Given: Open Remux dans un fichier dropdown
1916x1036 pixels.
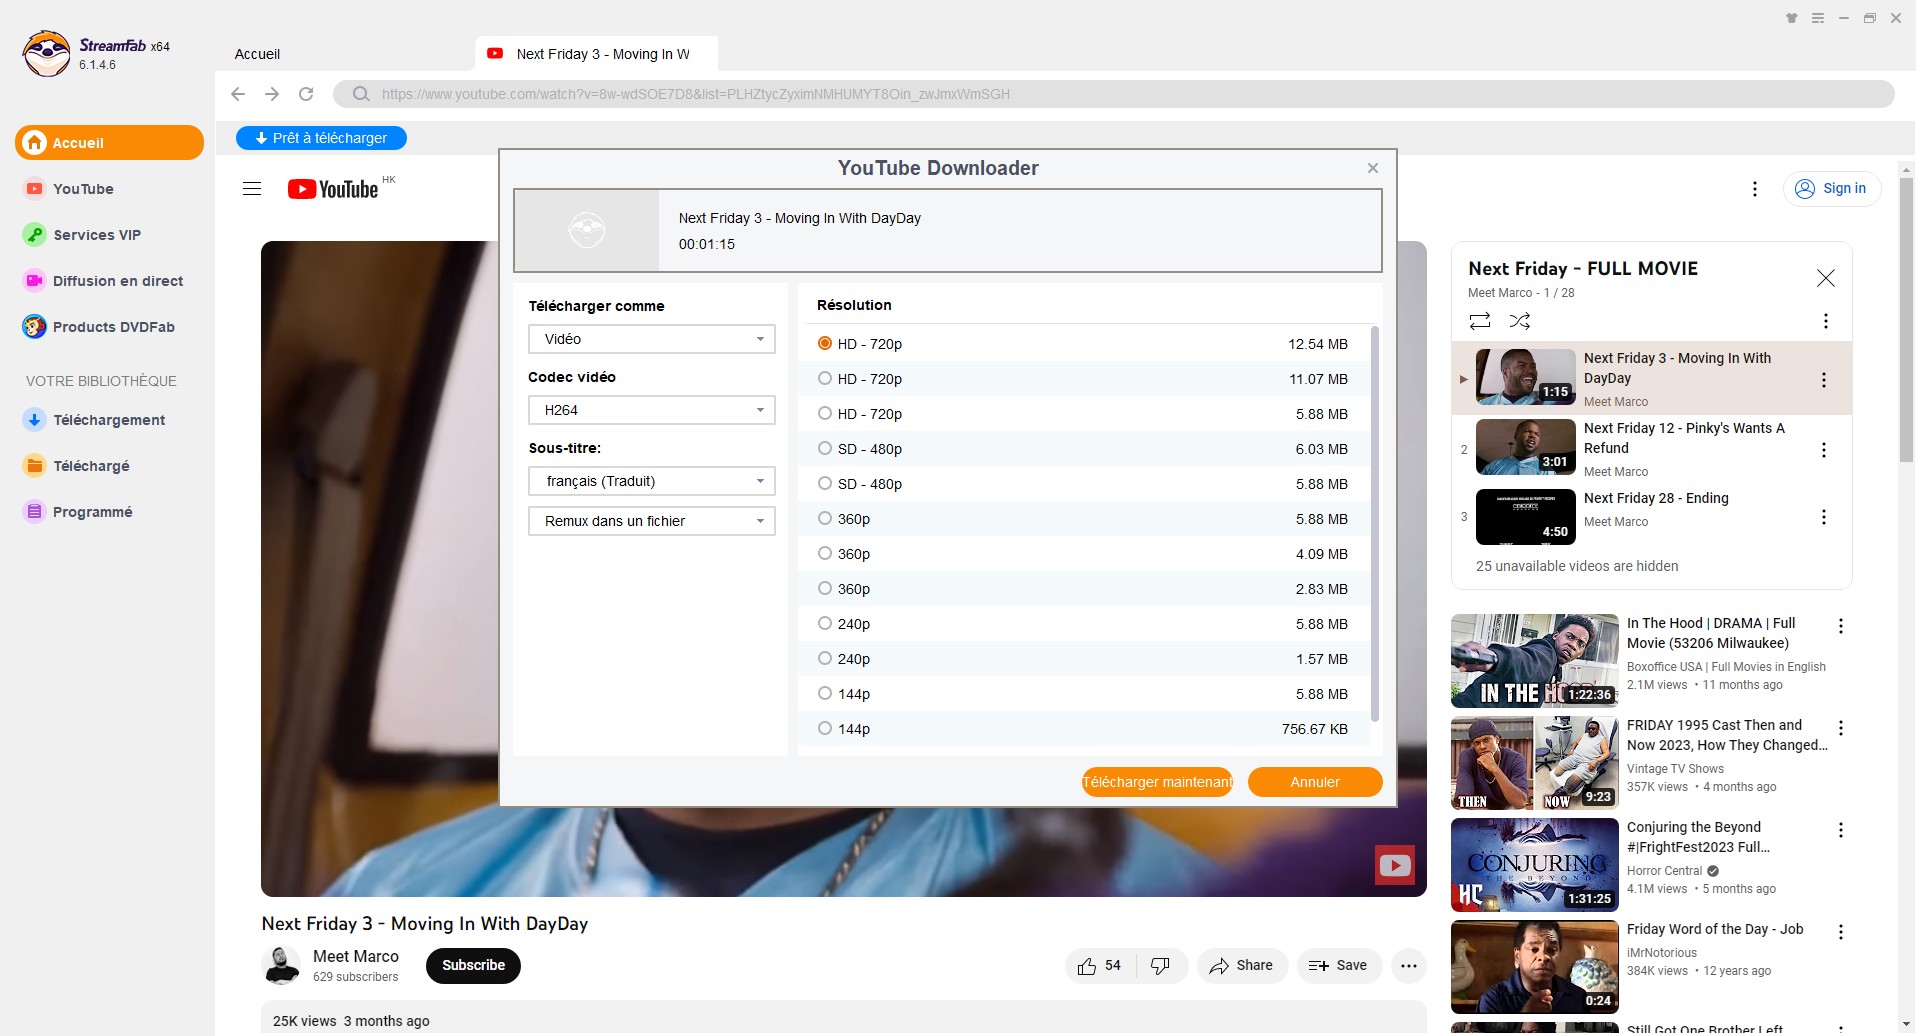Looking at the screenshot, I should tap(652, 521).
